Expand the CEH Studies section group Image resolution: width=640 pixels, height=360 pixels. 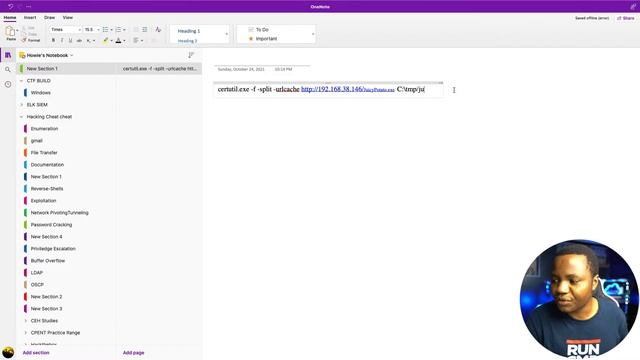point(26,321)
